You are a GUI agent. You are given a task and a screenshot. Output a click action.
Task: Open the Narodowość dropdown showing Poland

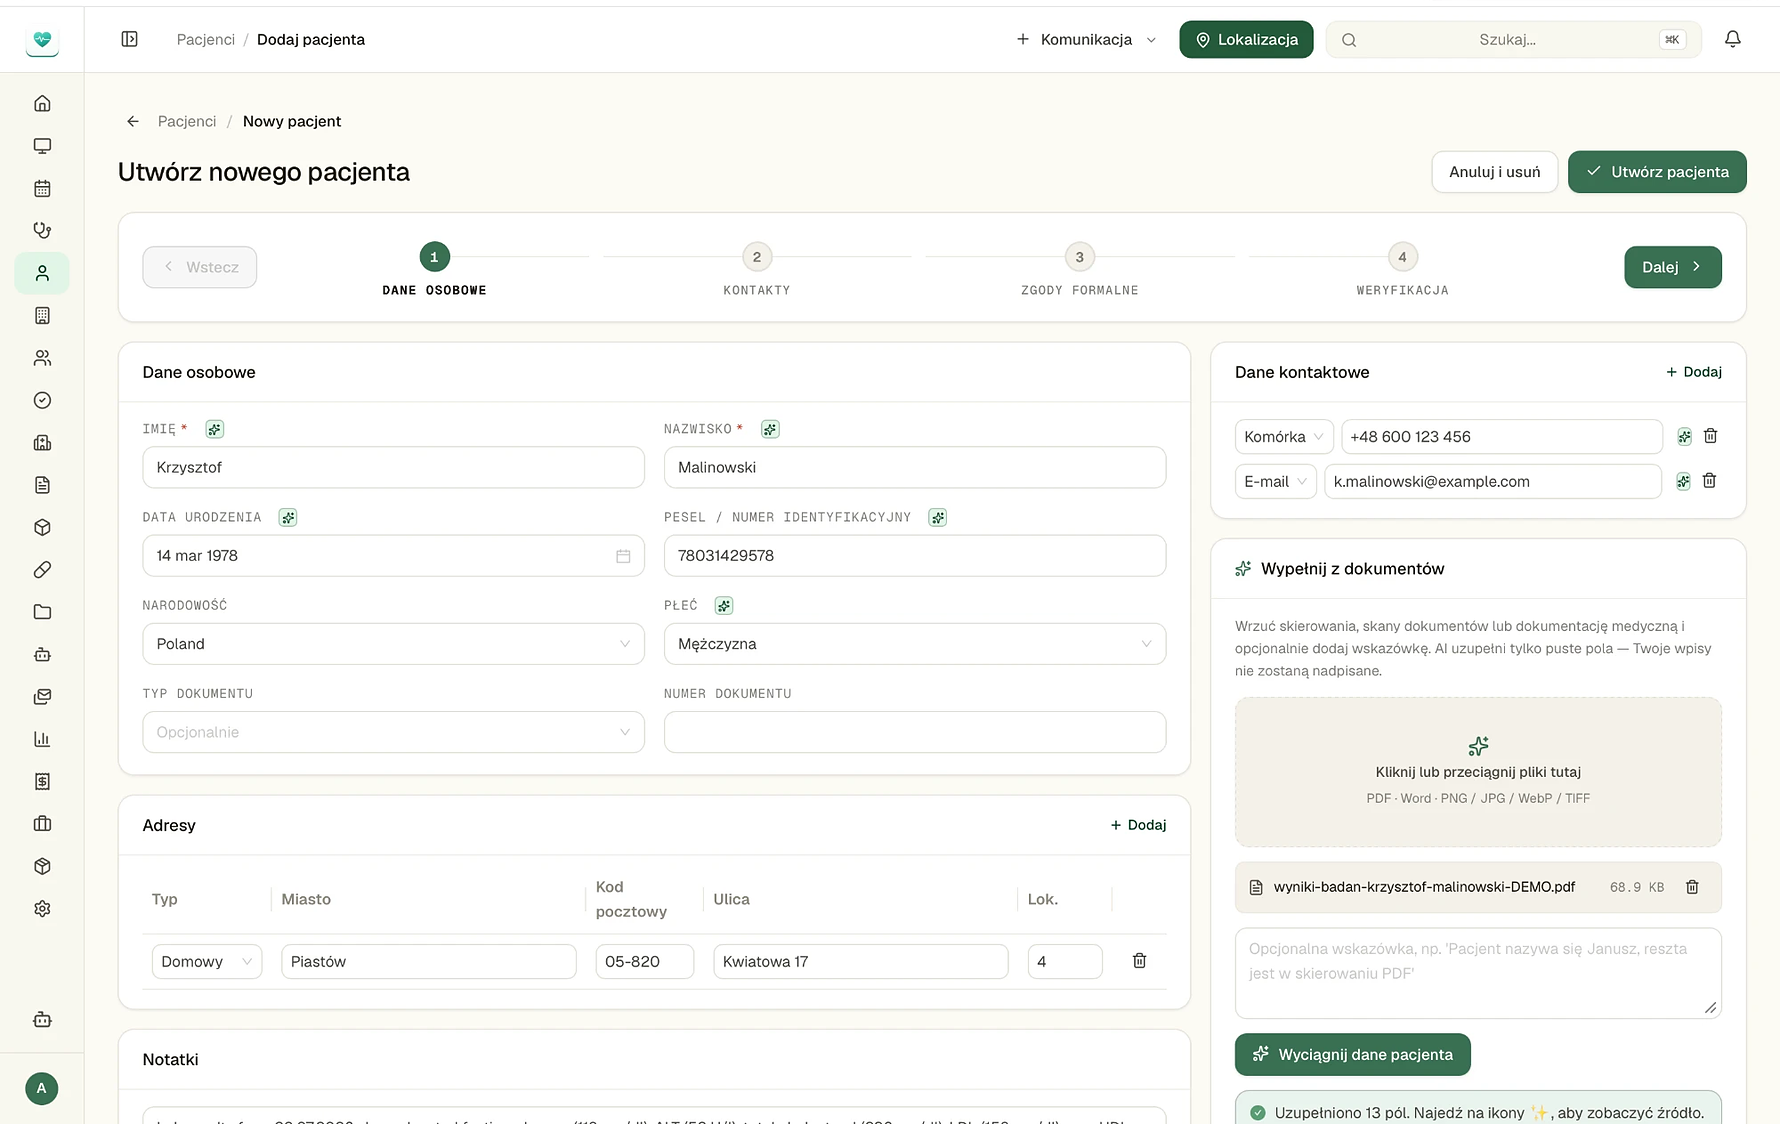pos(393,644)
